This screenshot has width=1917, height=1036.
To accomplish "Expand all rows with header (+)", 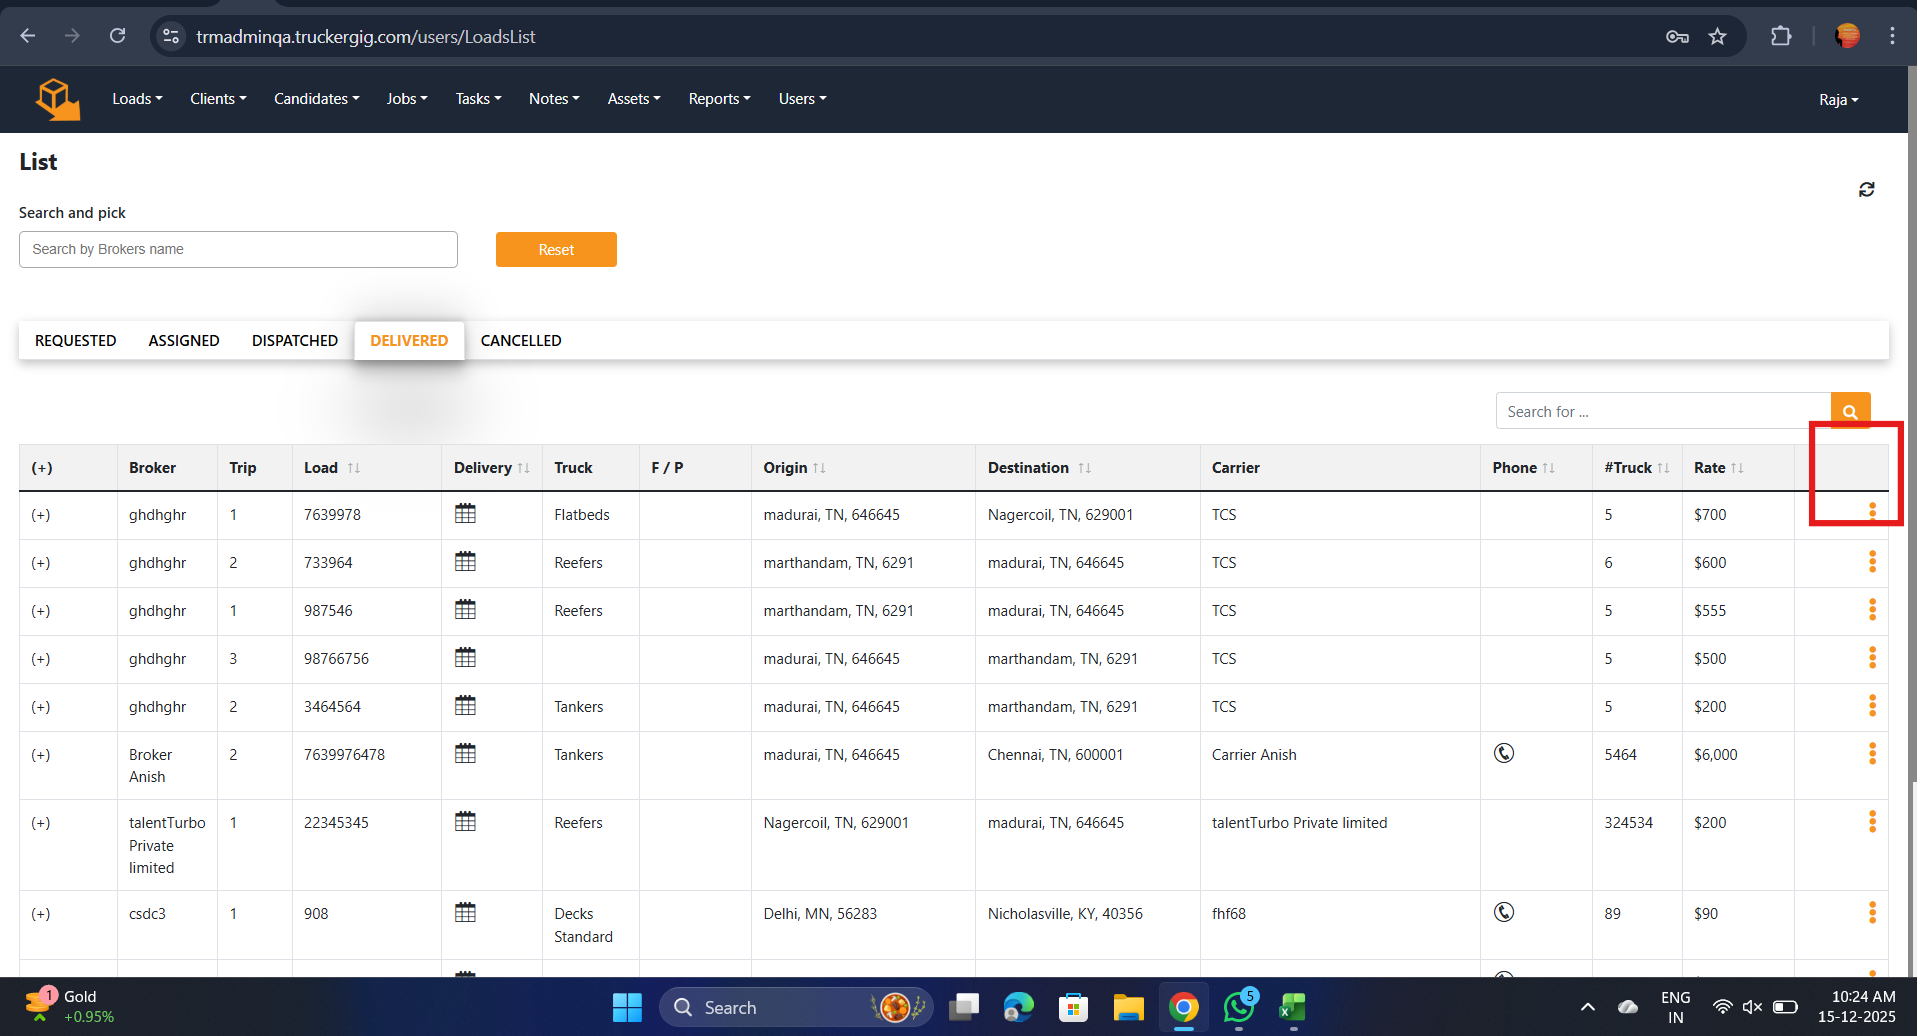I will point(42,468).
